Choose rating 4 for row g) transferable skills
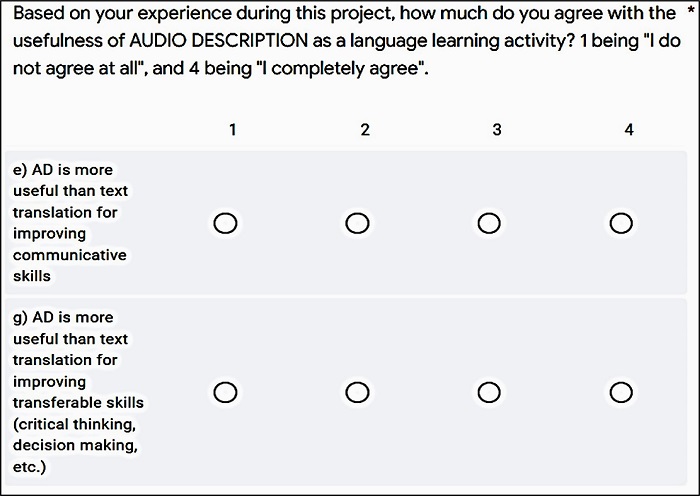Viewport: 700px width, 496px height. coord(621,391)
